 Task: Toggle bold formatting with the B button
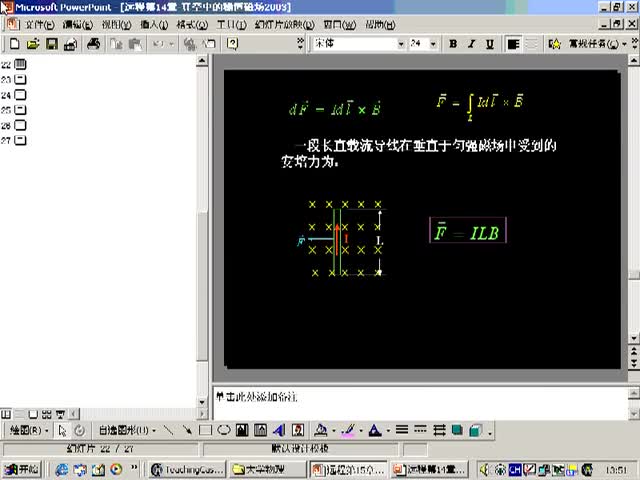(453, 44)
